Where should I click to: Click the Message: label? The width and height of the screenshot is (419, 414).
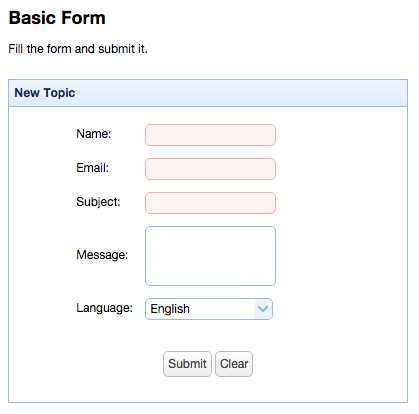click(x=102, y=255)
